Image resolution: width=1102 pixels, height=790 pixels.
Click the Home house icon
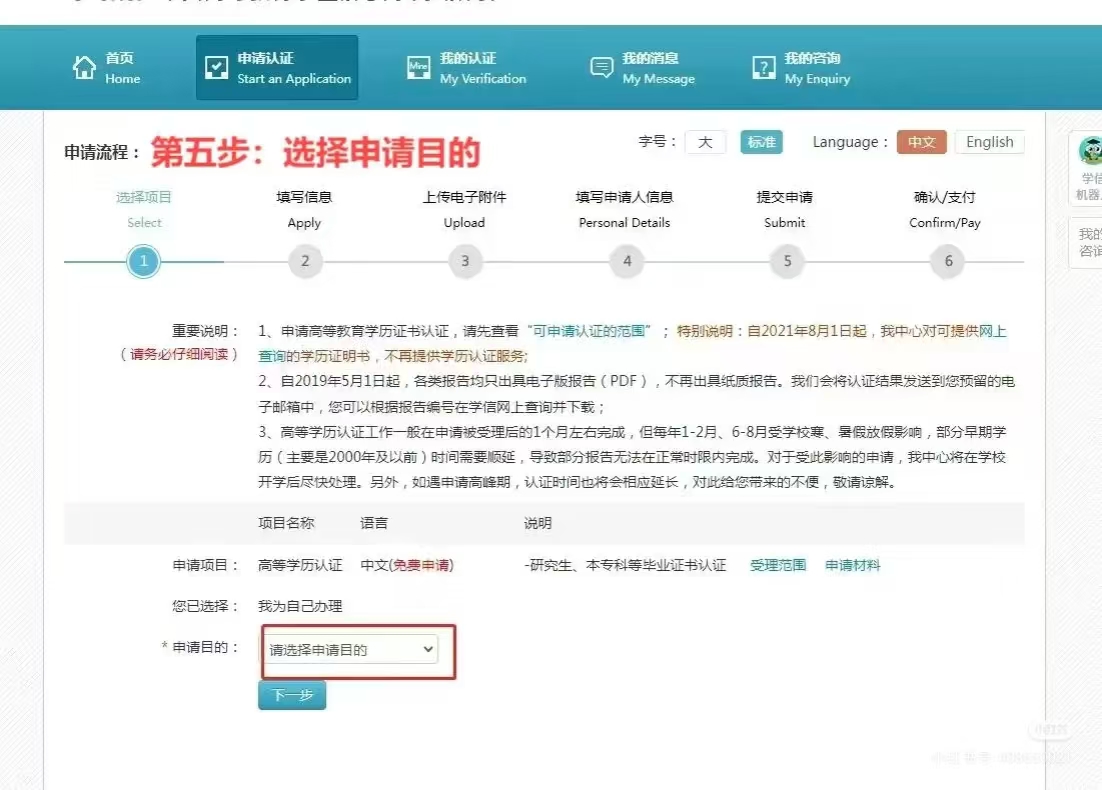tap(85, 68)
